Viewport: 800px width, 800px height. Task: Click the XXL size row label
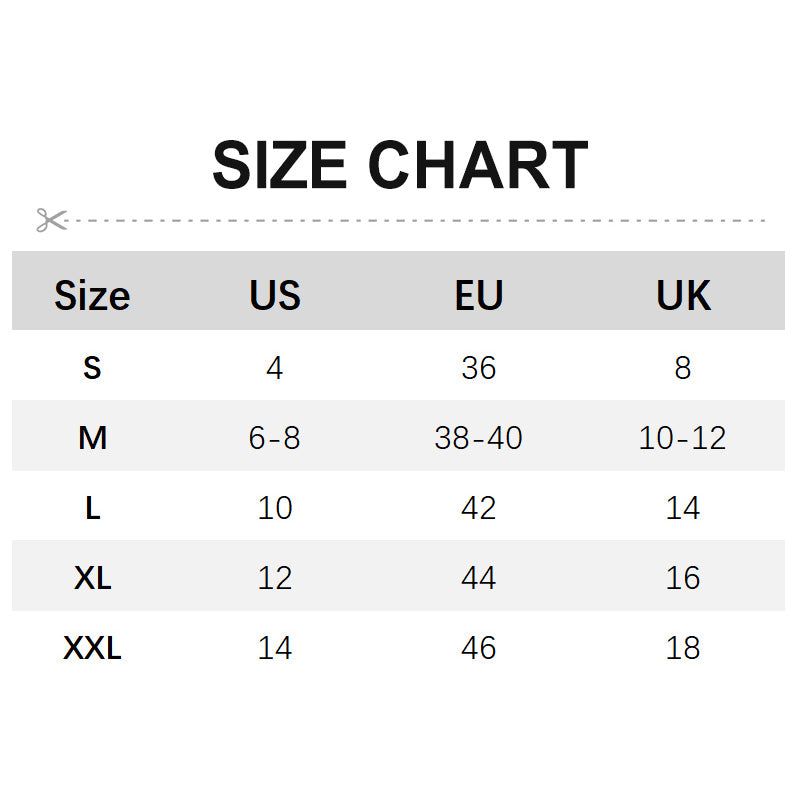[92, 648]
